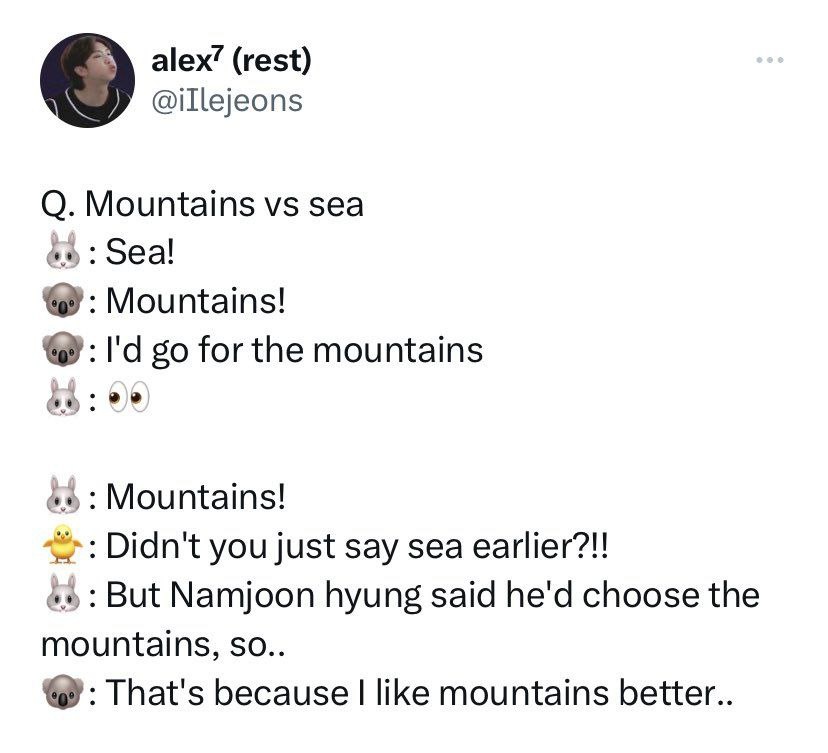Click the "Sea!" reply text
This screenshot has height=753, width=828.
pos(139,252)
